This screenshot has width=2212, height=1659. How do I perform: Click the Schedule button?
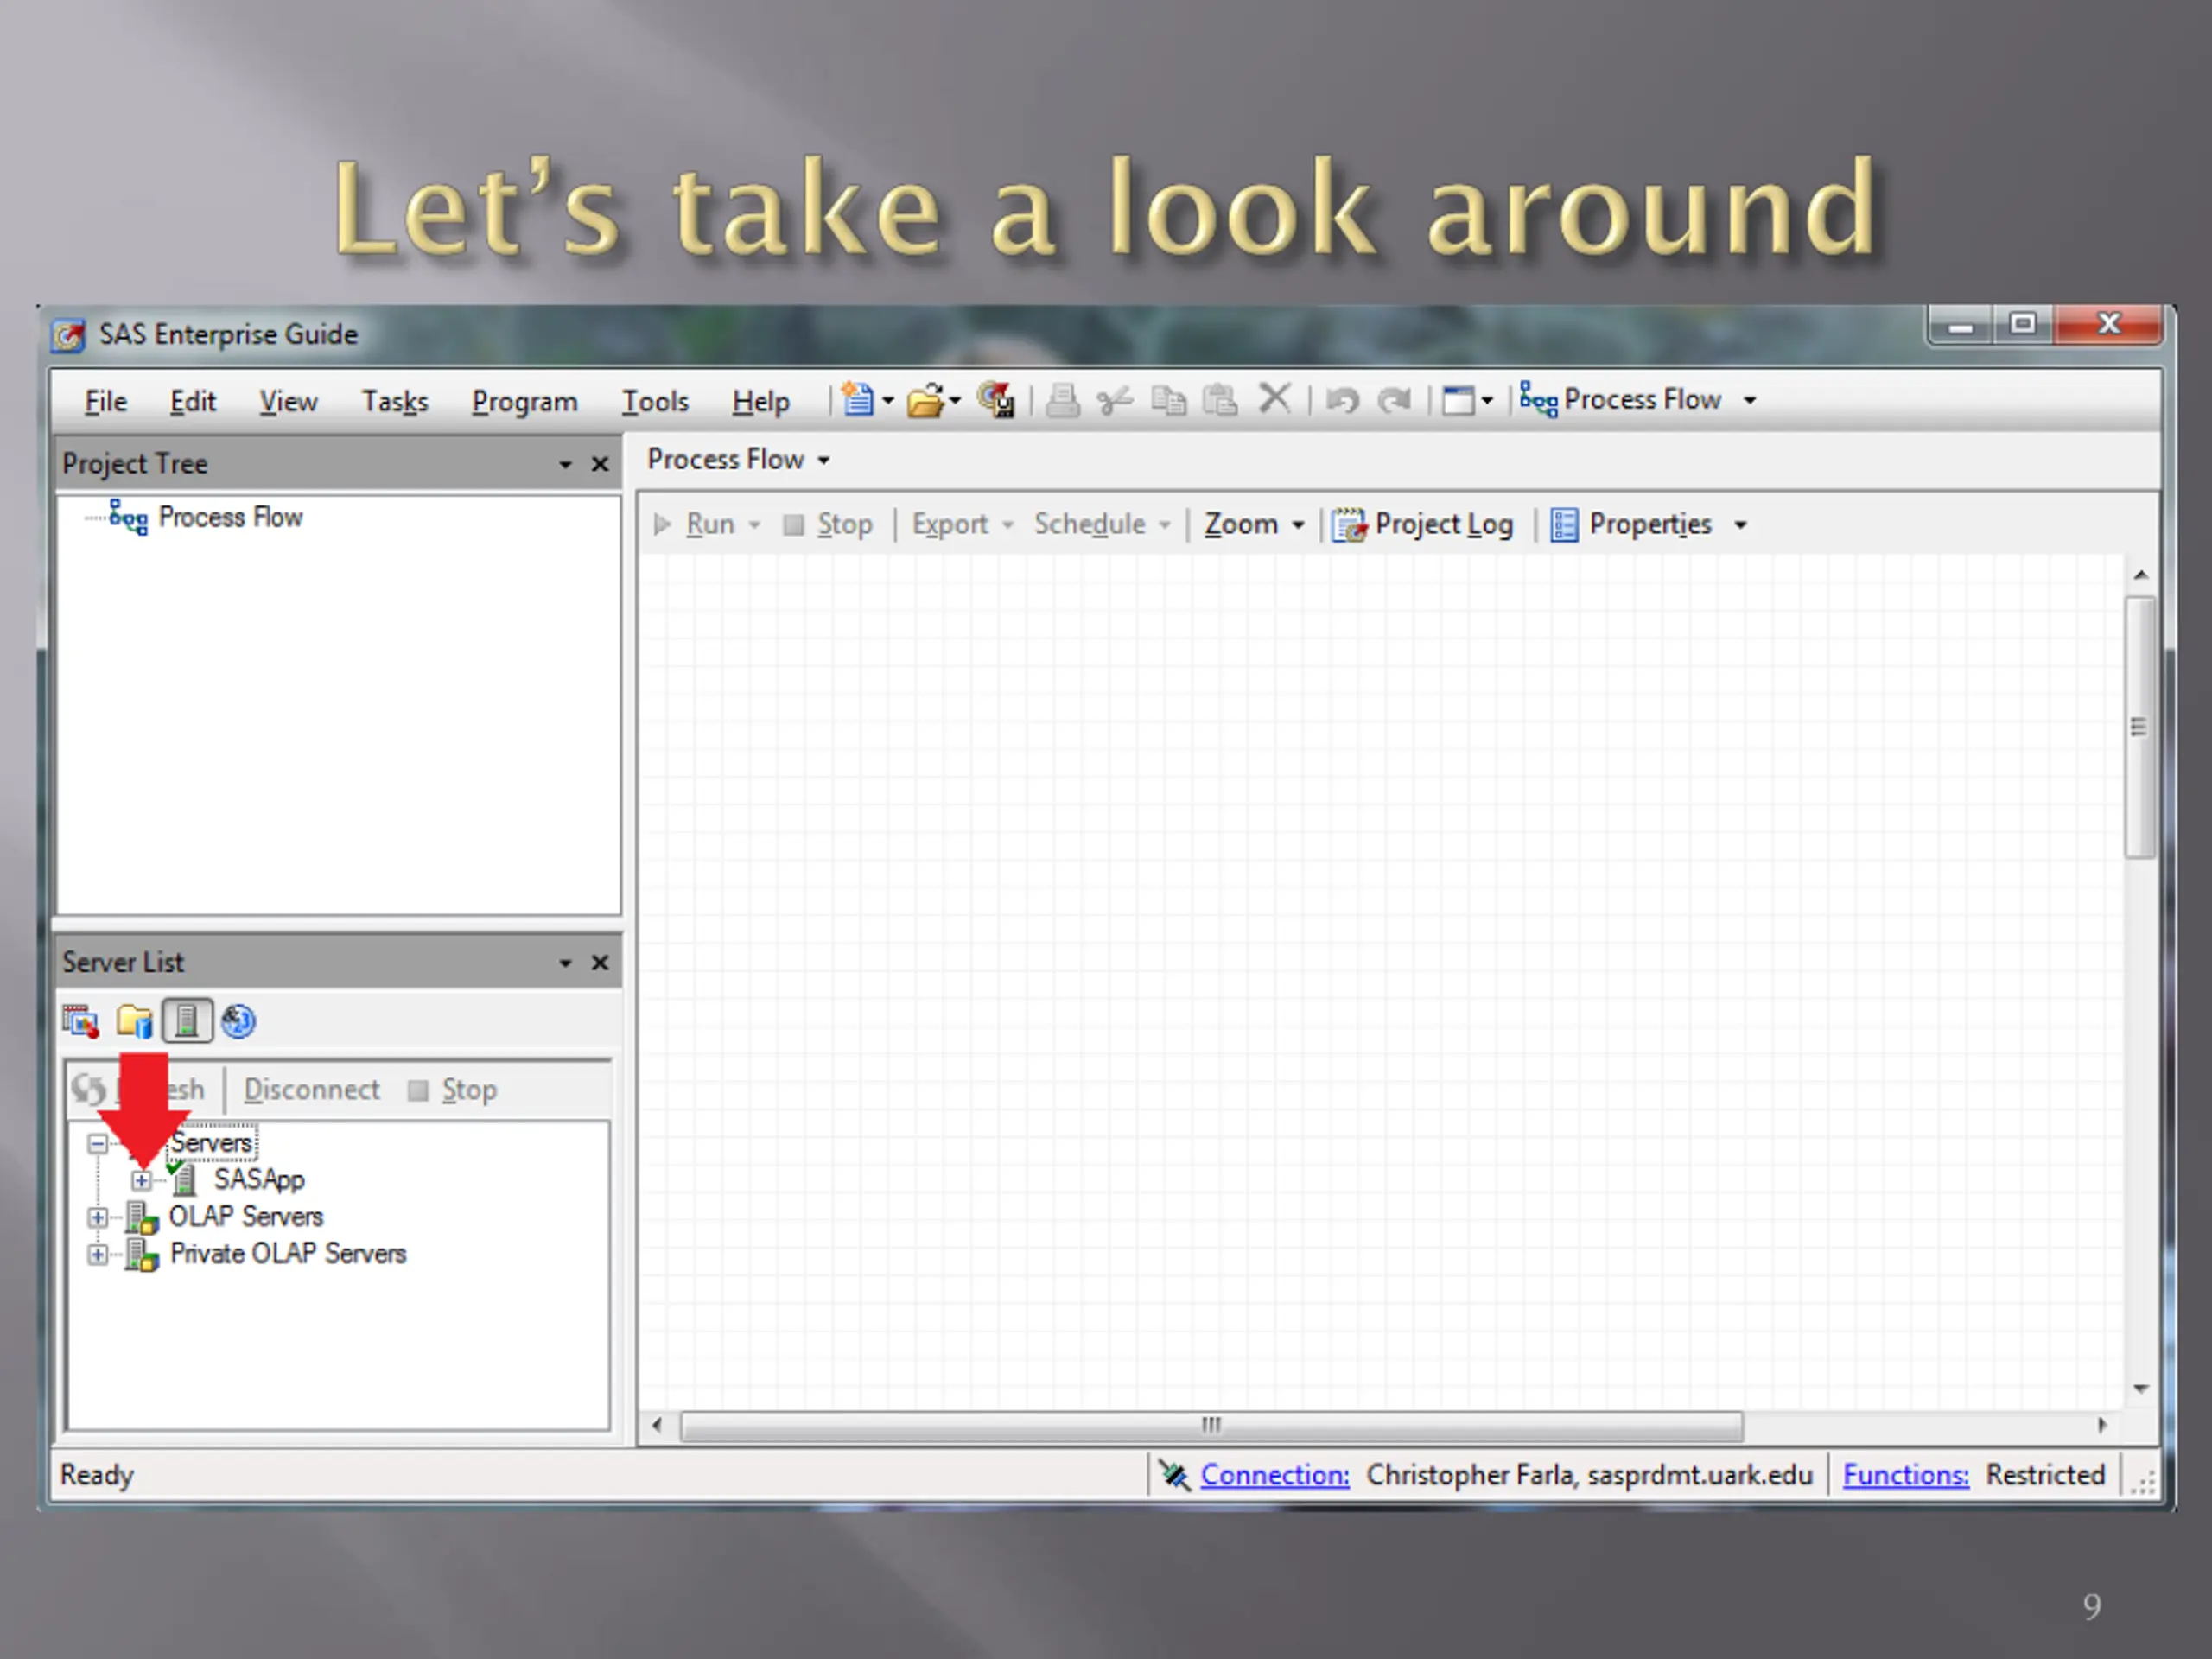click(x=1090, y=524)
